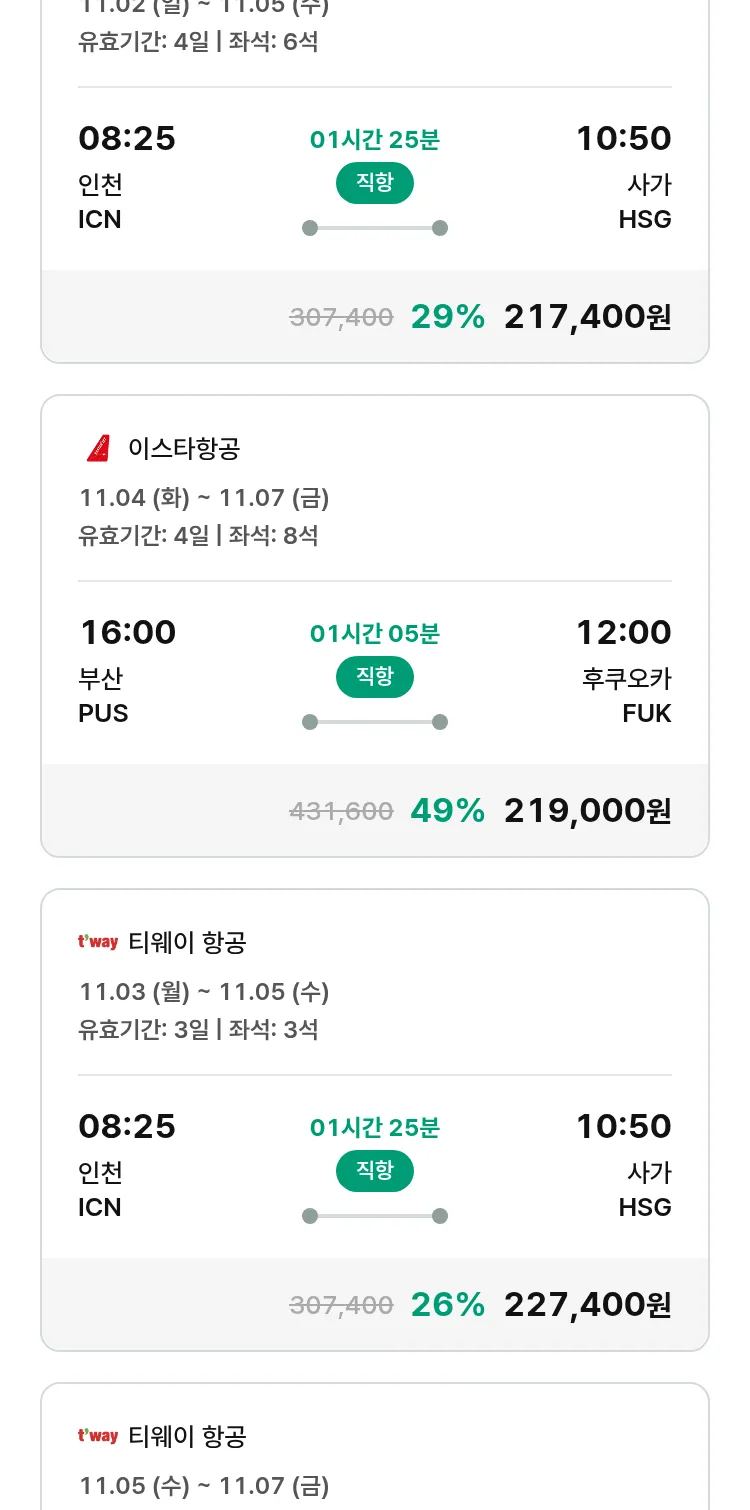This screenshot has height=1510, width=750.
Task: Click the 29% discount label
Action: pos(447,317)
